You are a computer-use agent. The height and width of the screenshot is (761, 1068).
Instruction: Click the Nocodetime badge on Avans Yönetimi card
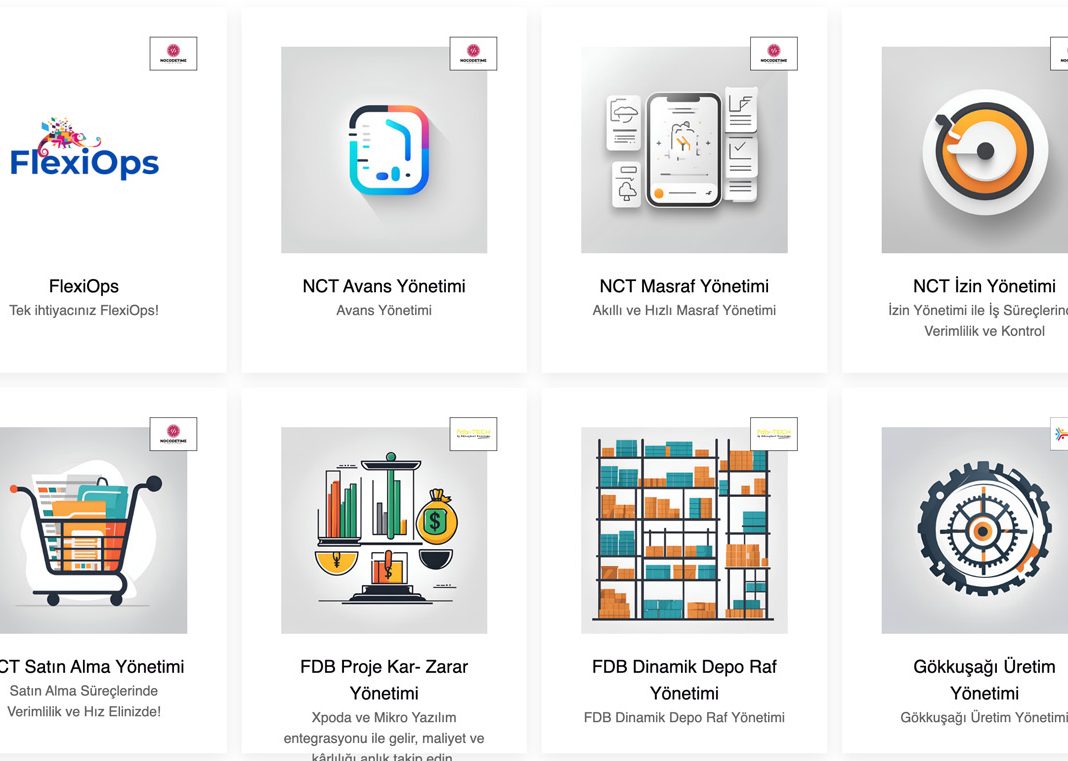[x=473, y=54]
